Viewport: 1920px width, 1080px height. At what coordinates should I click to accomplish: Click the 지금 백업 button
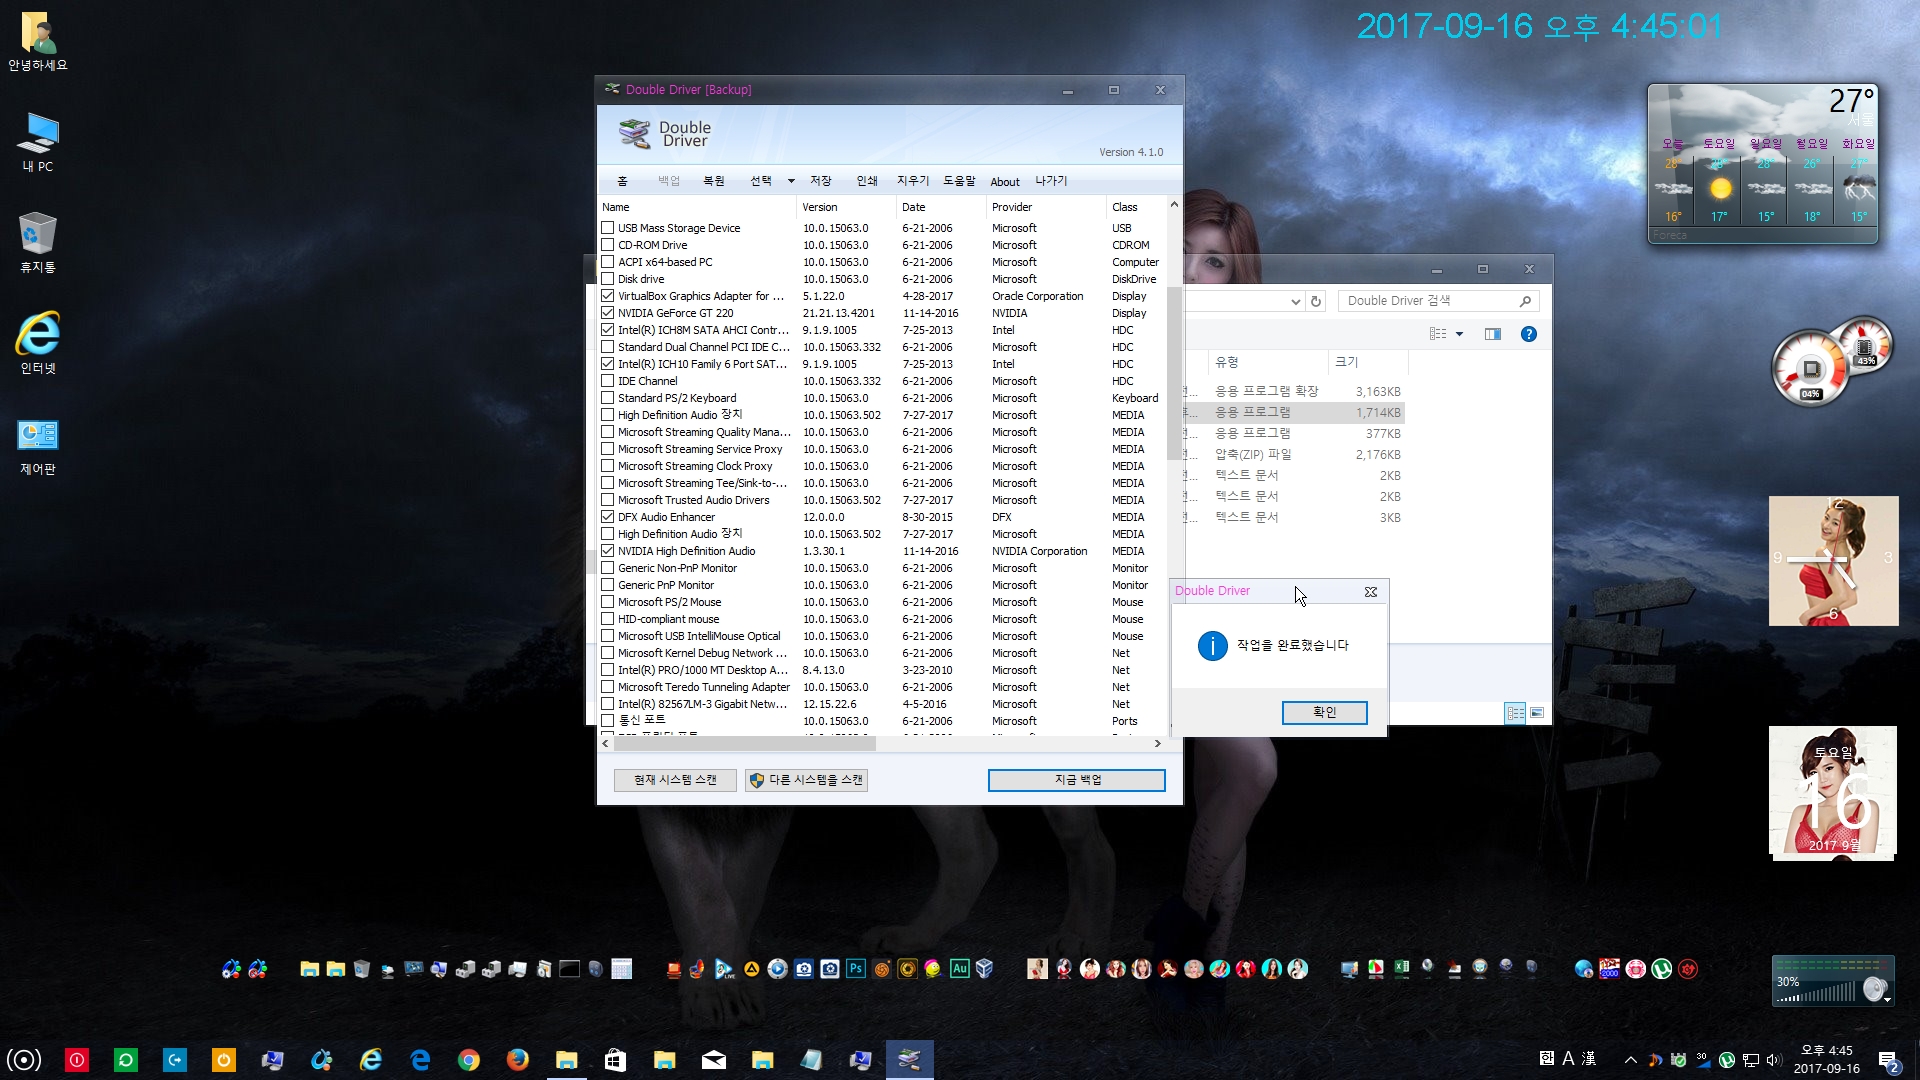[x=1077, y=780]
